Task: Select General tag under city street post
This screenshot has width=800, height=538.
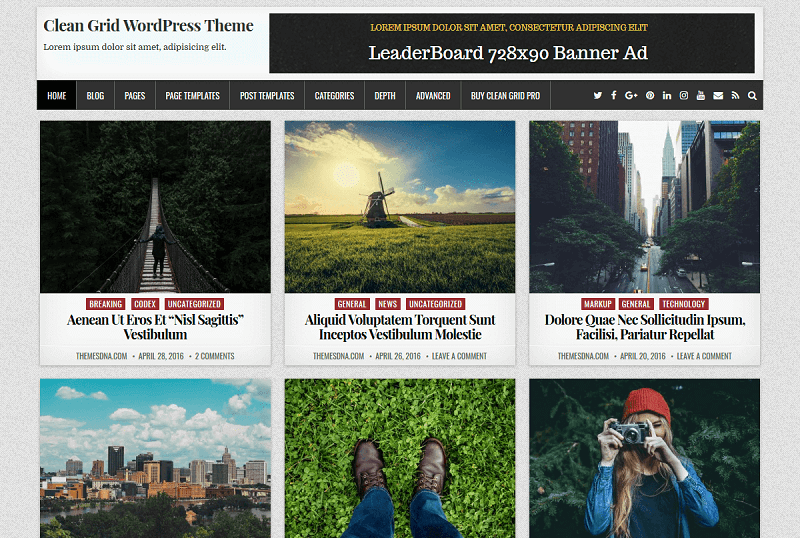Action: coord(636,304)
